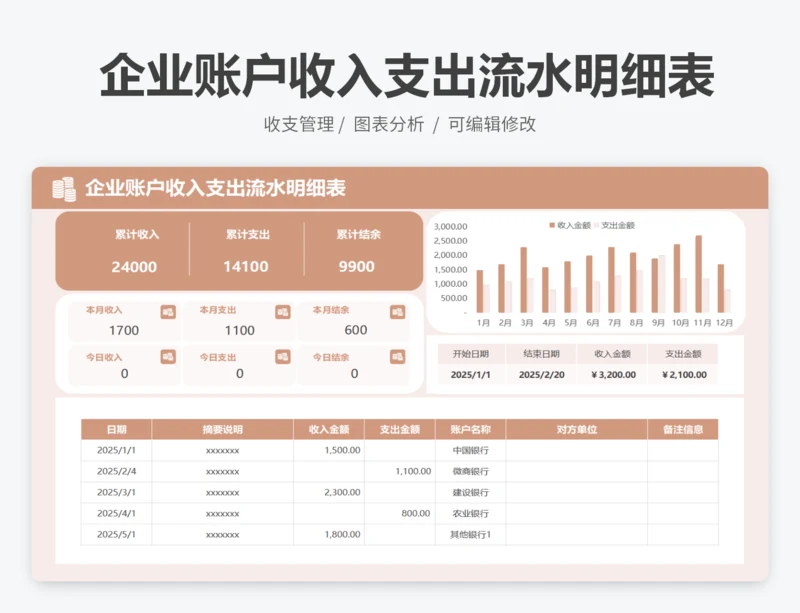Select the ¥2,100.00 expense total cell
Image resolution: width=800 pixels, height=613 pixels.
pyautogui.click(x=683, y=375)
